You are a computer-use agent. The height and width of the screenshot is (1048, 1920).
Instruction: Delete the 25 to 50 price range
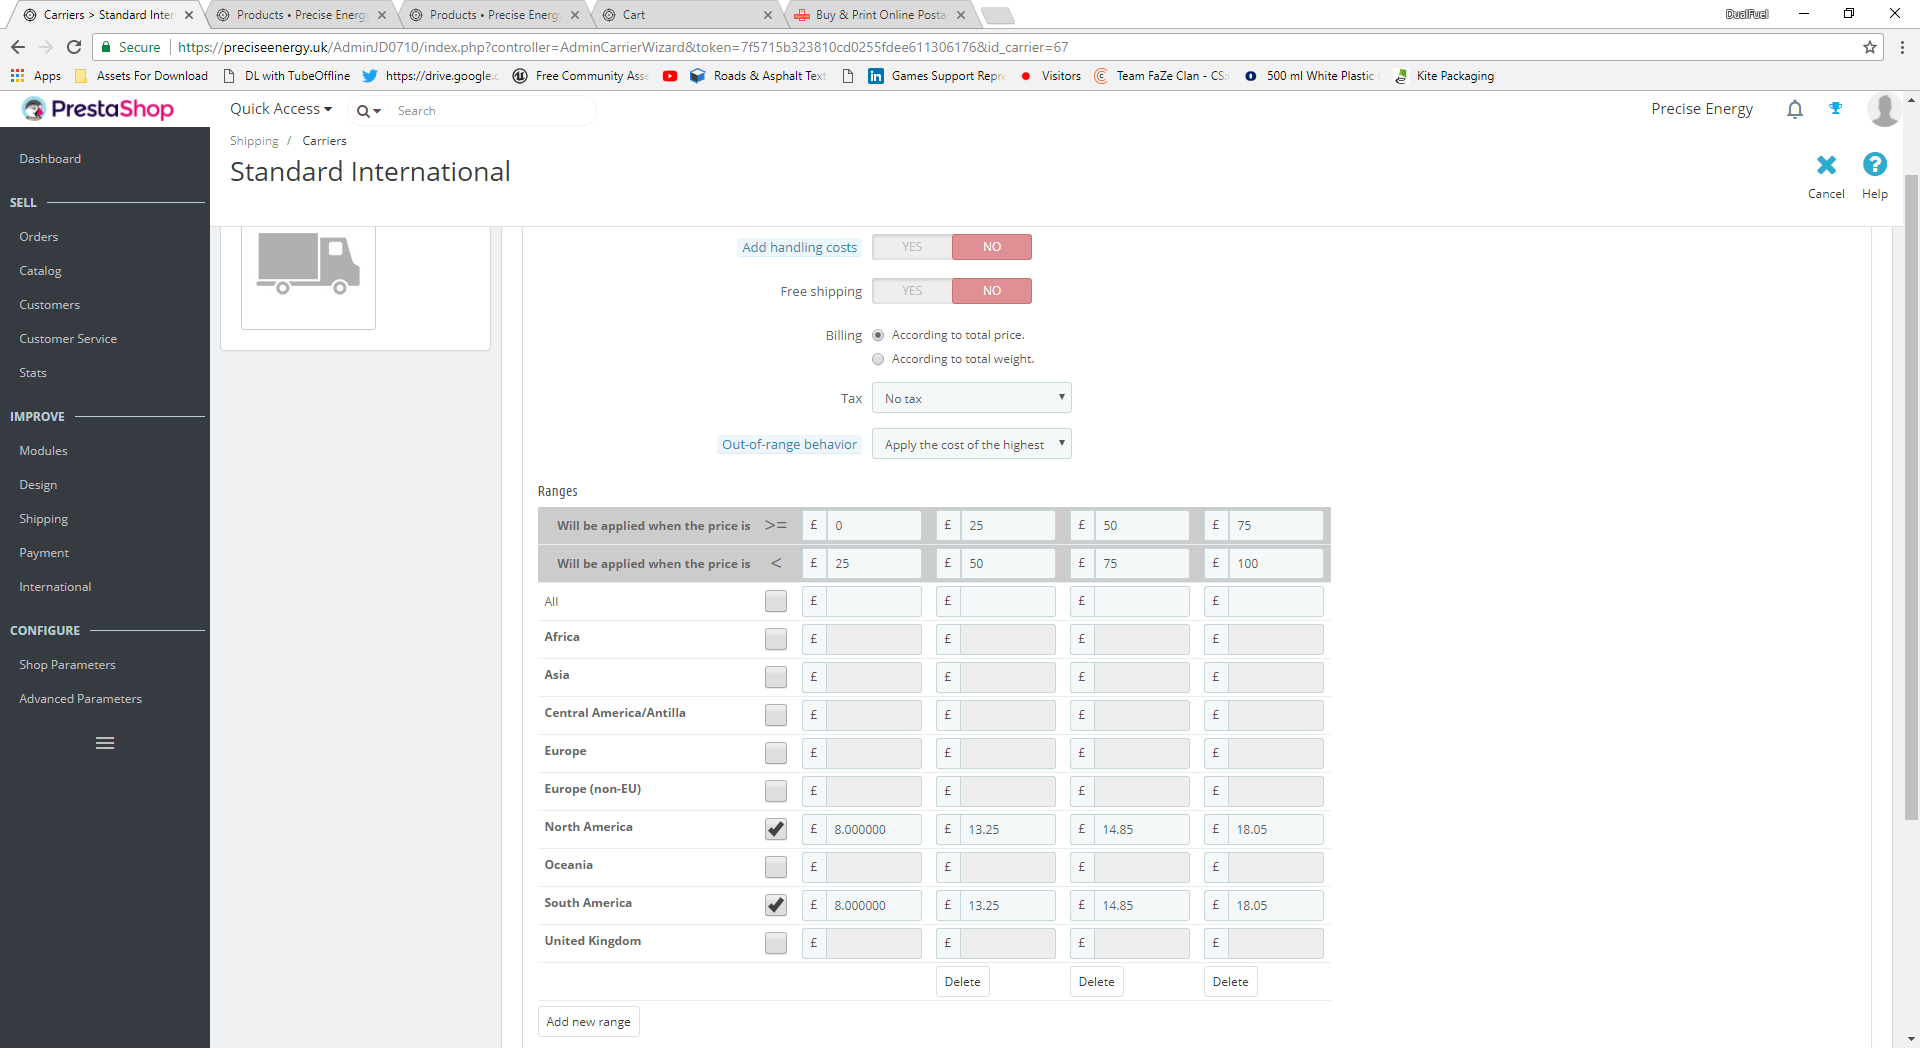pyautogui.click(x=962, y=982)
